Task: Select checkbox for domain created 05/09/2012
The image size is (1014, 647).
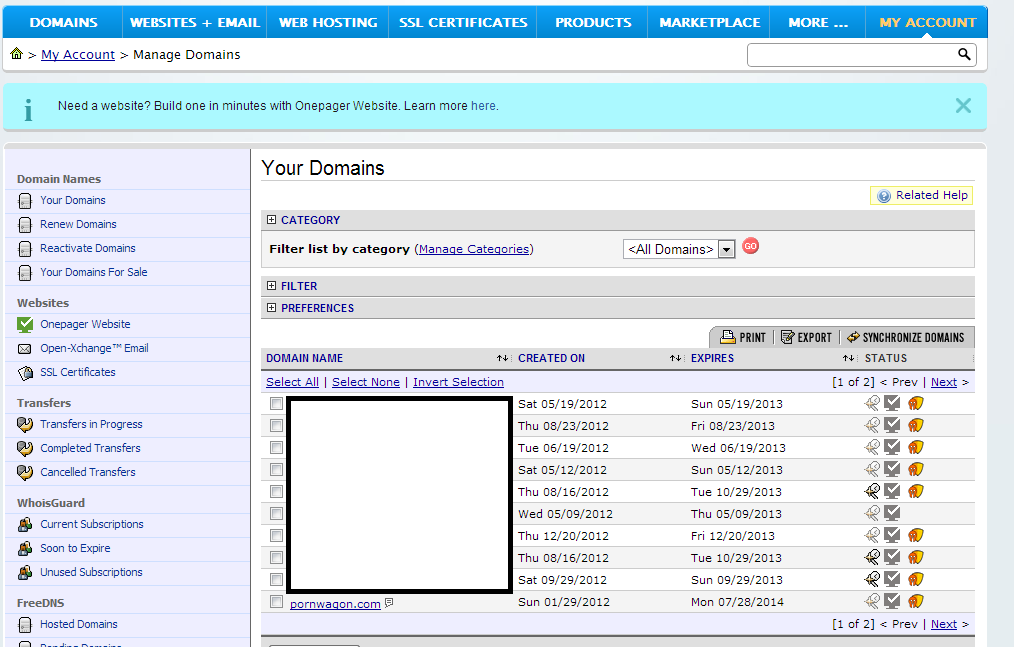Action: 277,514
